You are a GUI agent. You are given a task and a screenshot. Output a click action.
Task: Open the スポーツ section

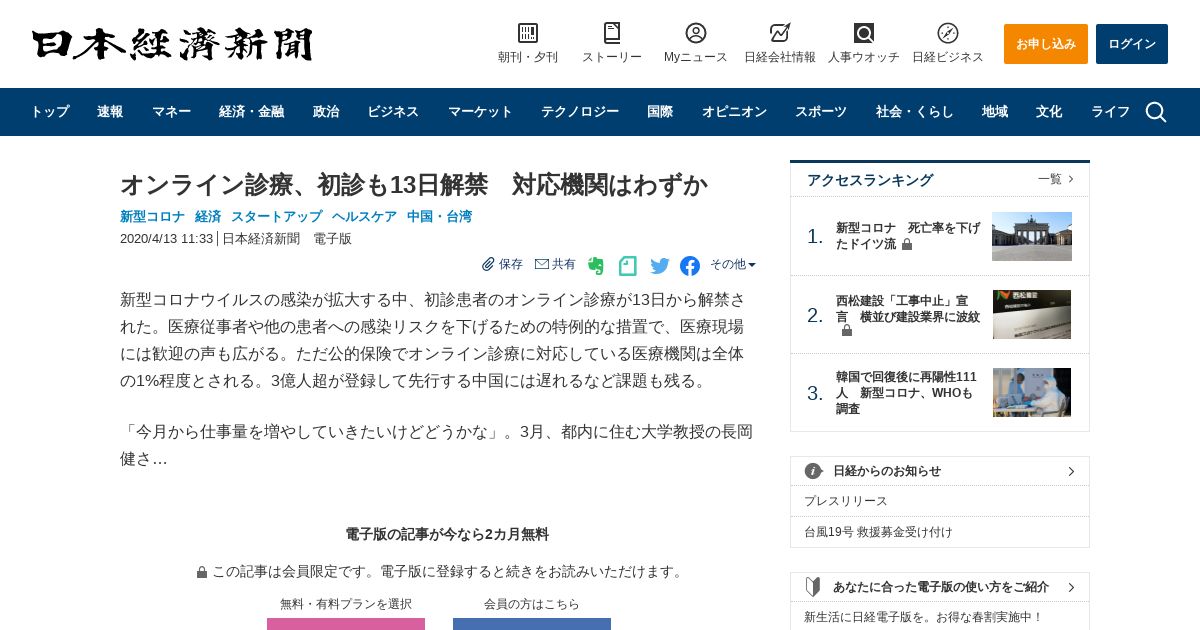(821, 112)
